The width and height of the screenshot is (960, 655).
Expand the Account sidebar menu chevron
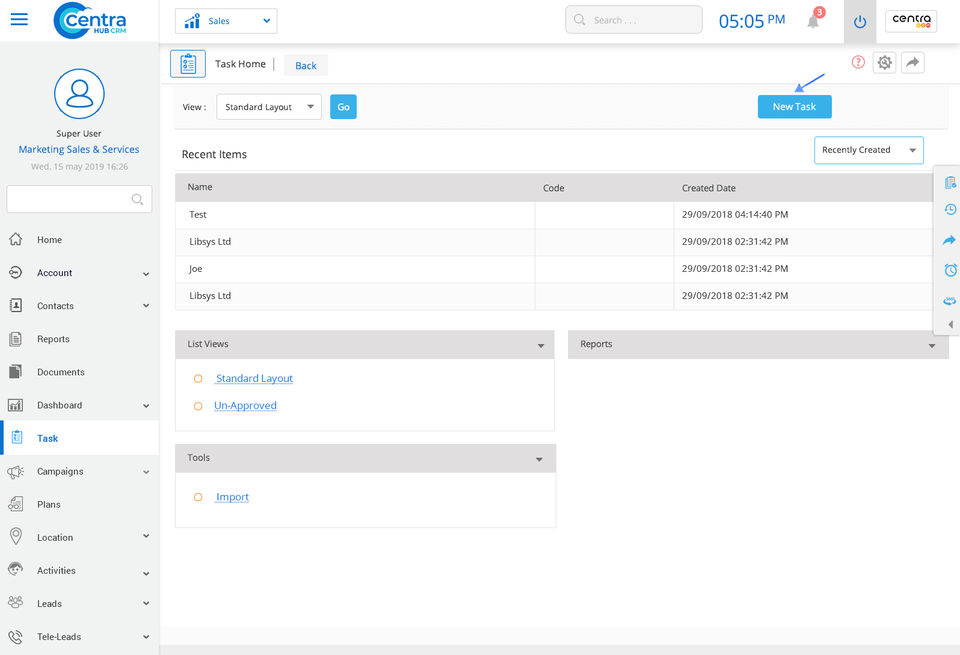[x=146, y=274]
